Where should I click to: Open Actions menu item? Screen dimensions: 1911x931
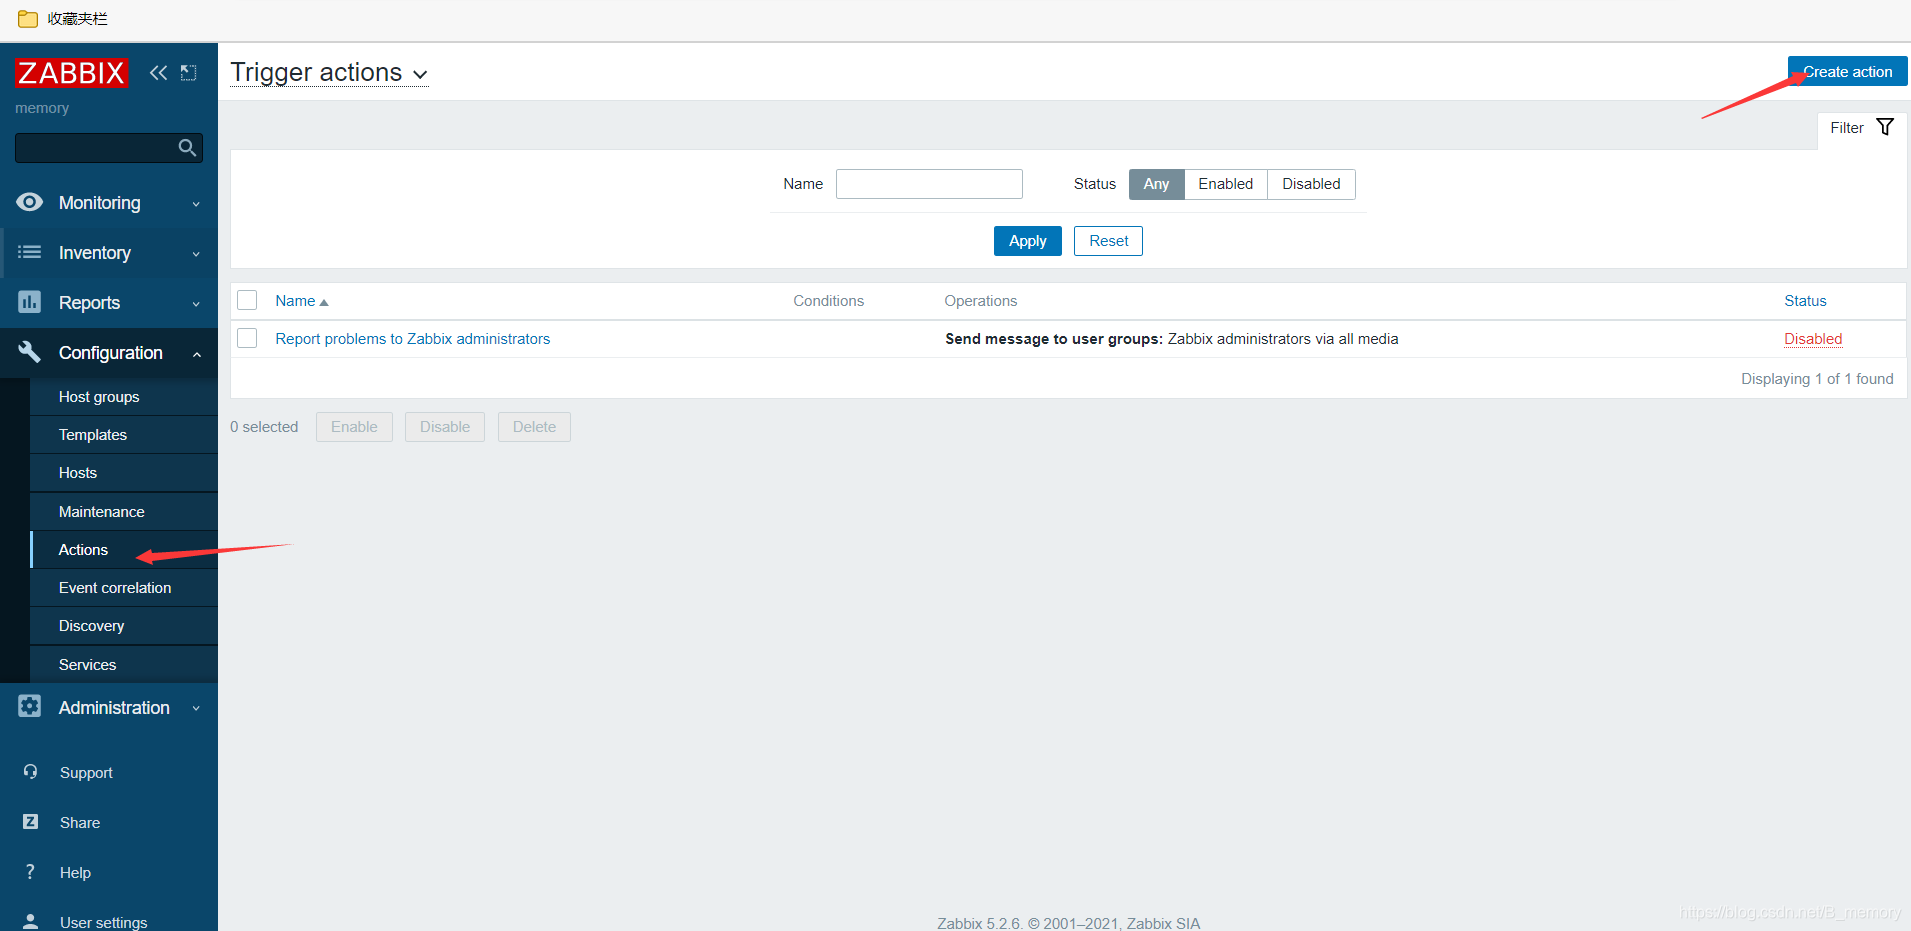coord(124,550)
